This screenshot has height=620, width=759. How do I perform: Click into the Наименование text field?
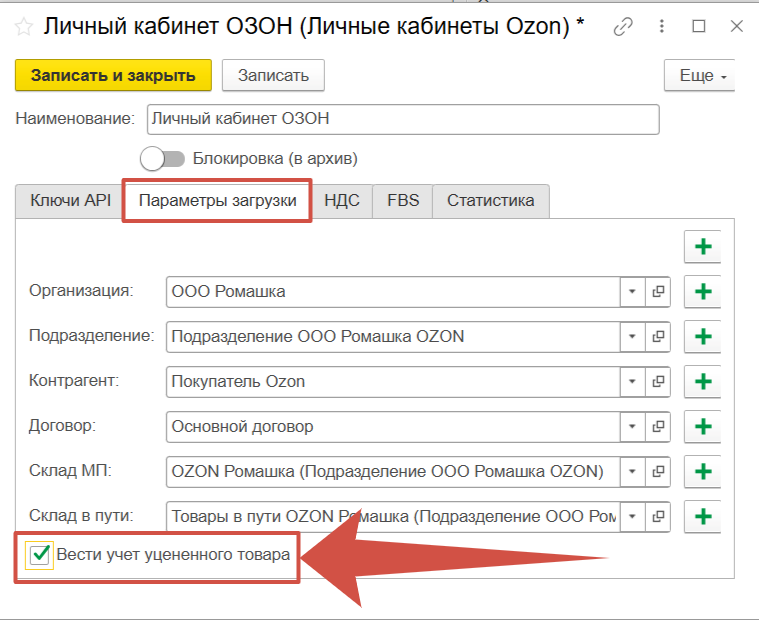[x=402, y=119]
